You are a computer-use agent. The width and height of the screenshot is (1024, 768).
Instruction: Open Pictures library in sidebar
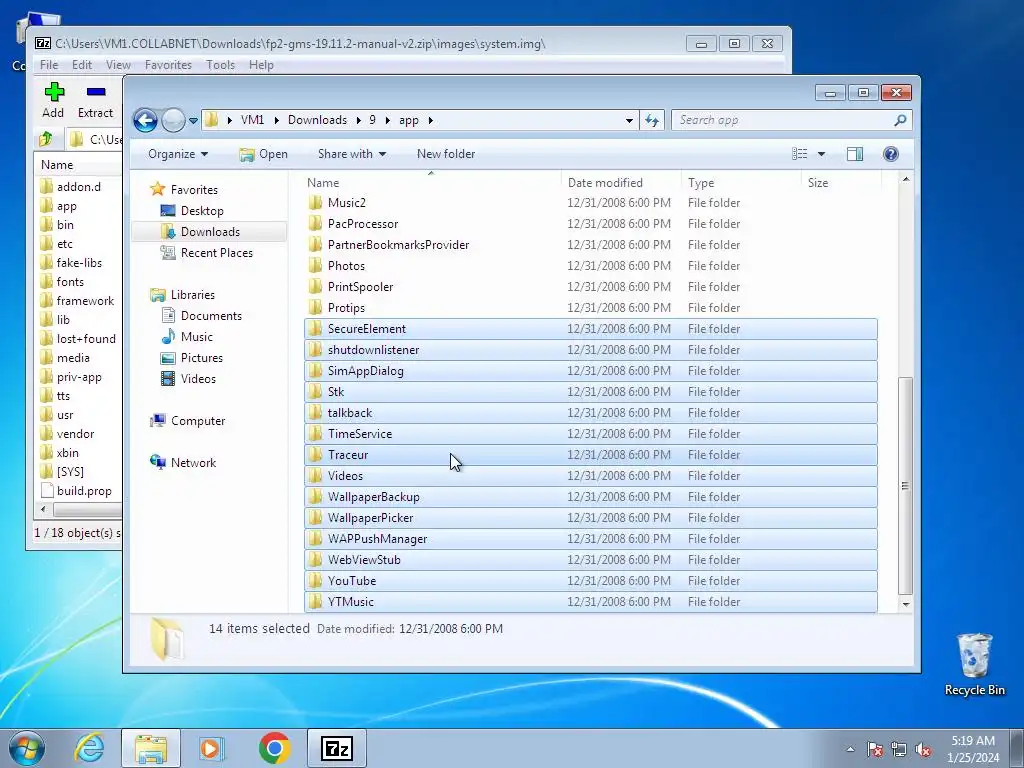pos(201,358)
